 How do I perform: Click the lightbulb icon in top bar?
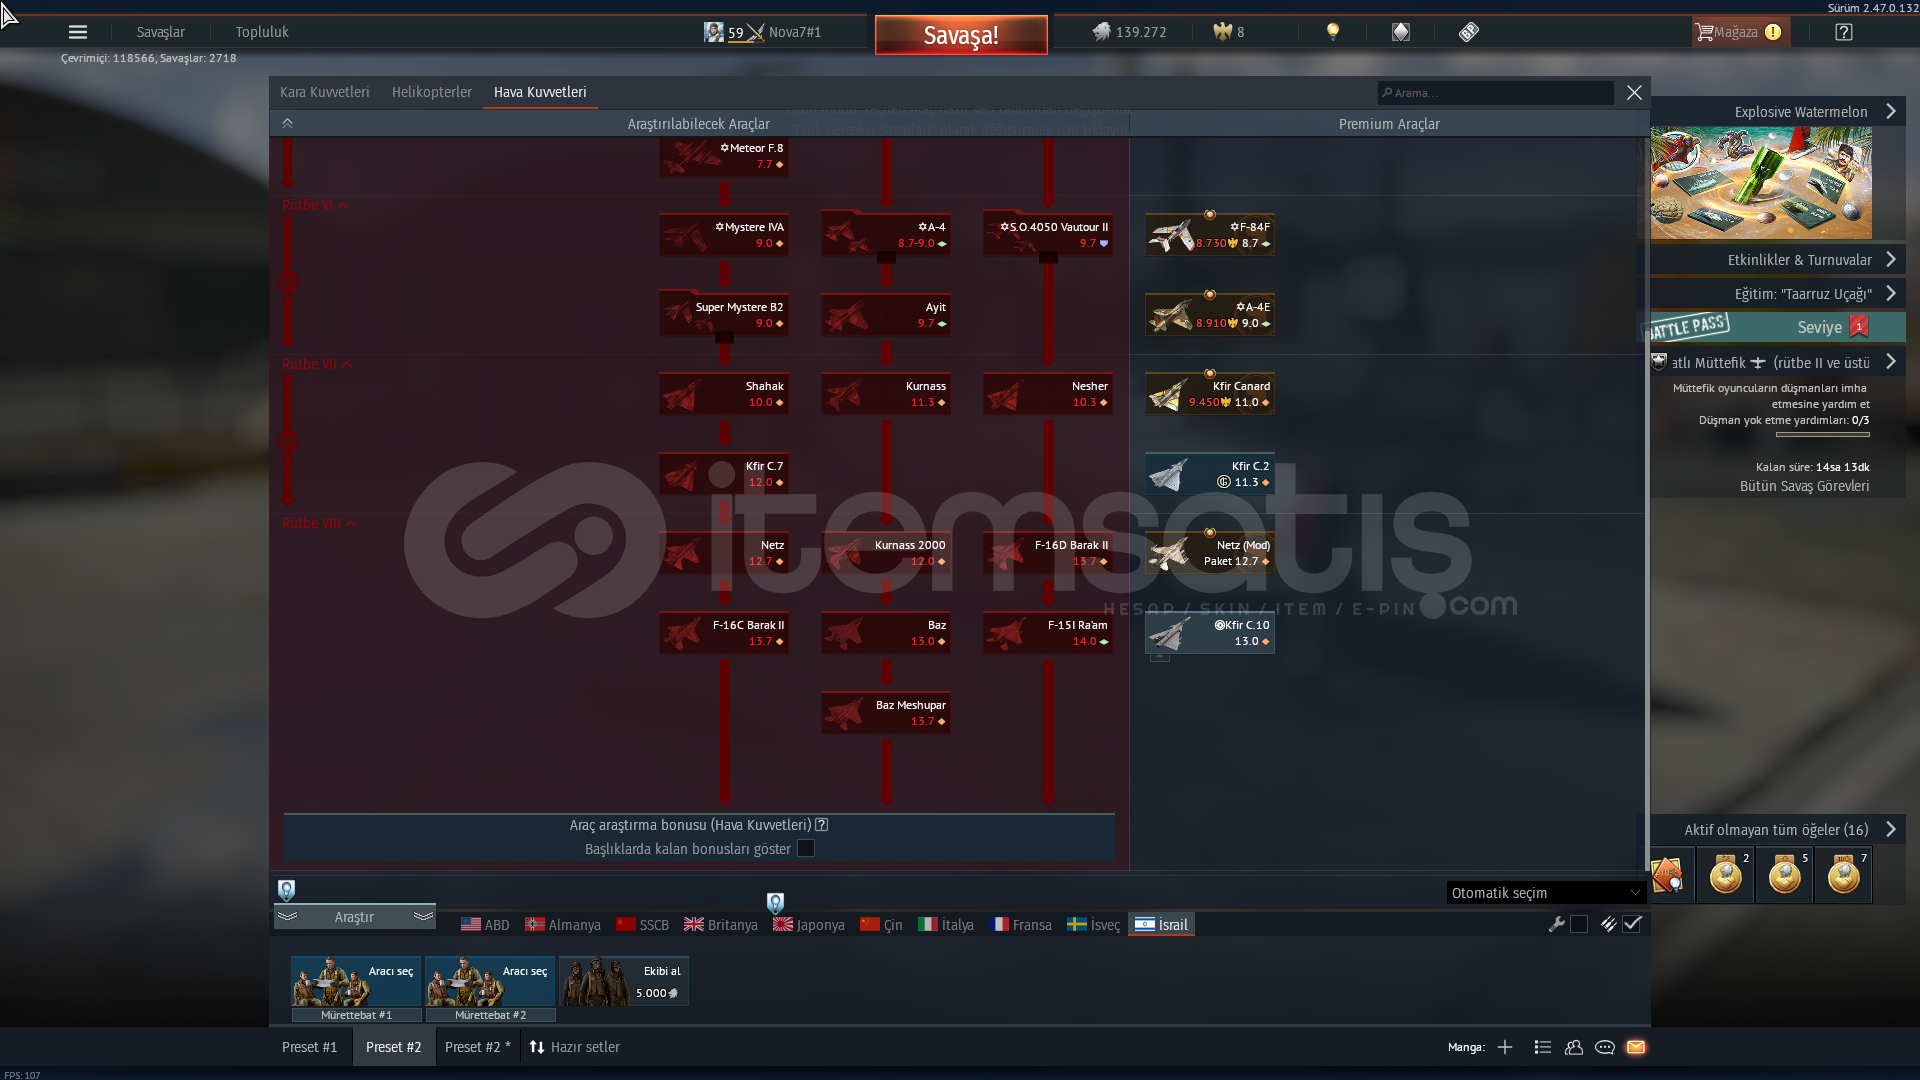(1332, 32)
